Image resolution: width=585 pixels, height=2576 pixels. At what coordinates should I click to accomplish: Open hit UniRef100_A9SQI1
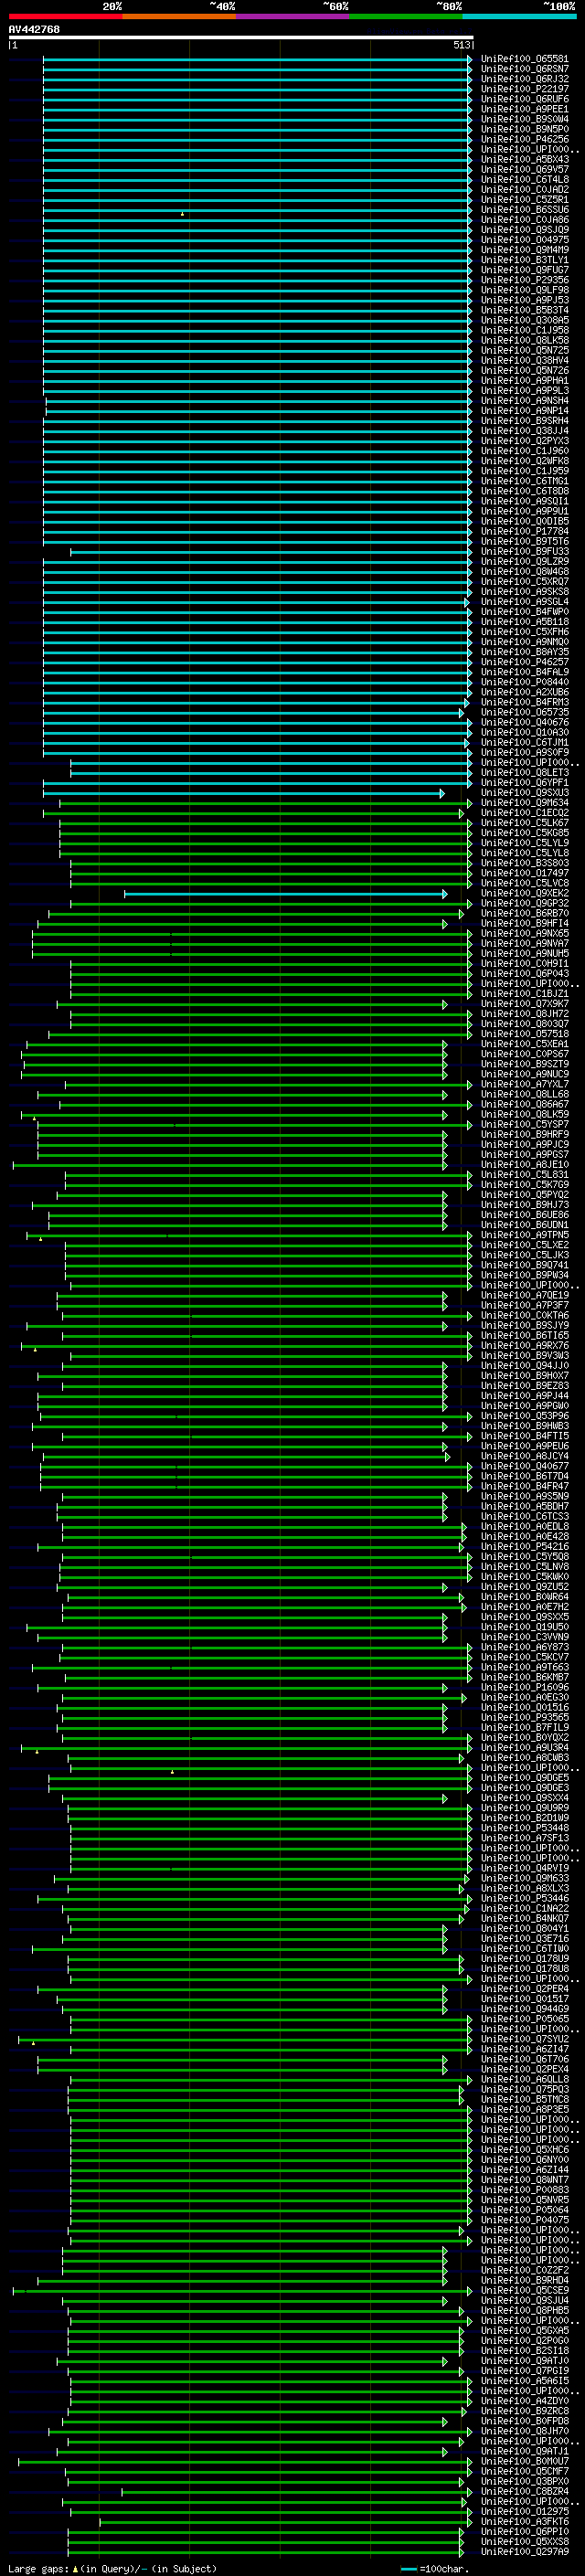(x=525, y=501)
